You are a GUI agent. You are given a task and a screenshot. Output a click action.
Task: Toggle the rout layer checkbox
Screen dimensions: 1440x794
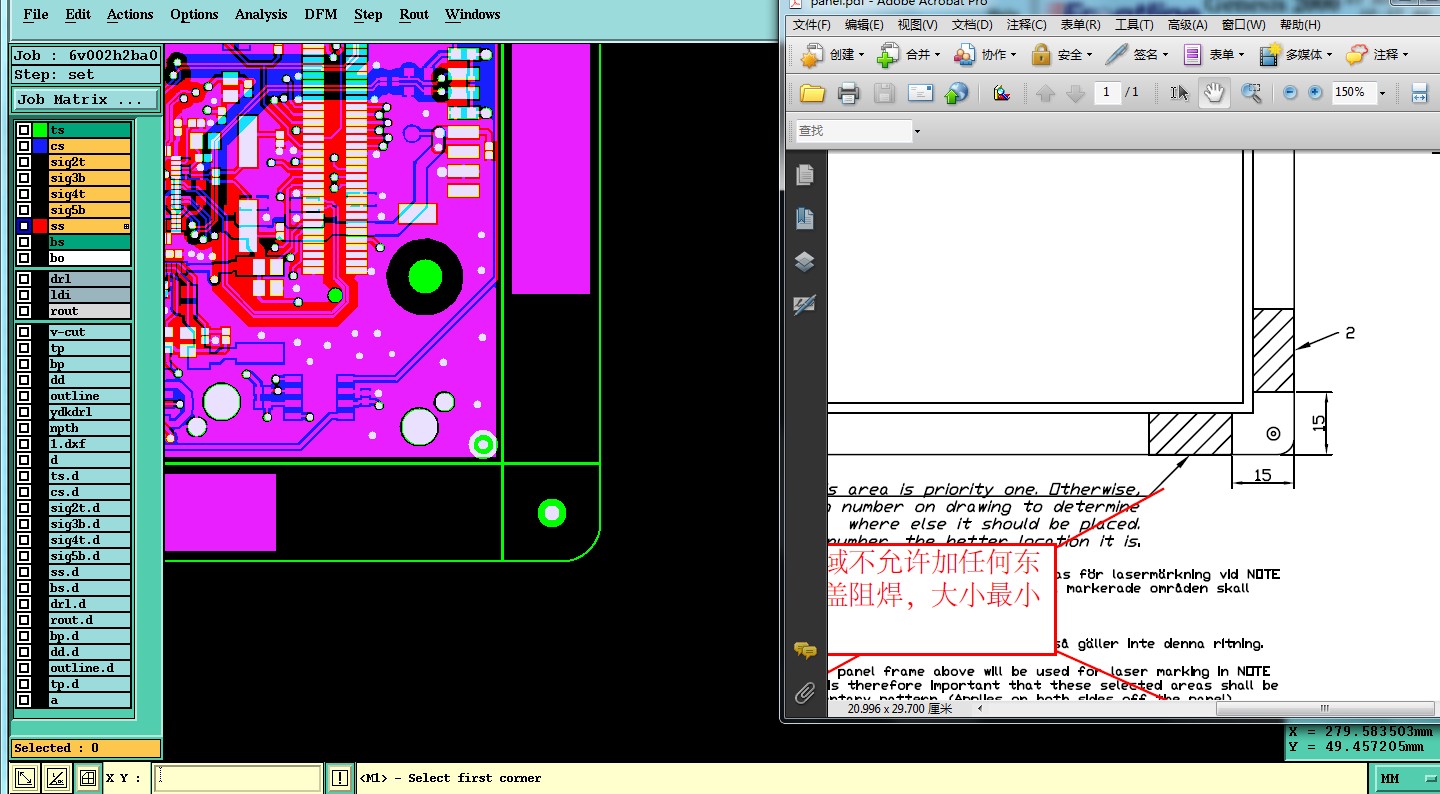click(x=24, y=311)
